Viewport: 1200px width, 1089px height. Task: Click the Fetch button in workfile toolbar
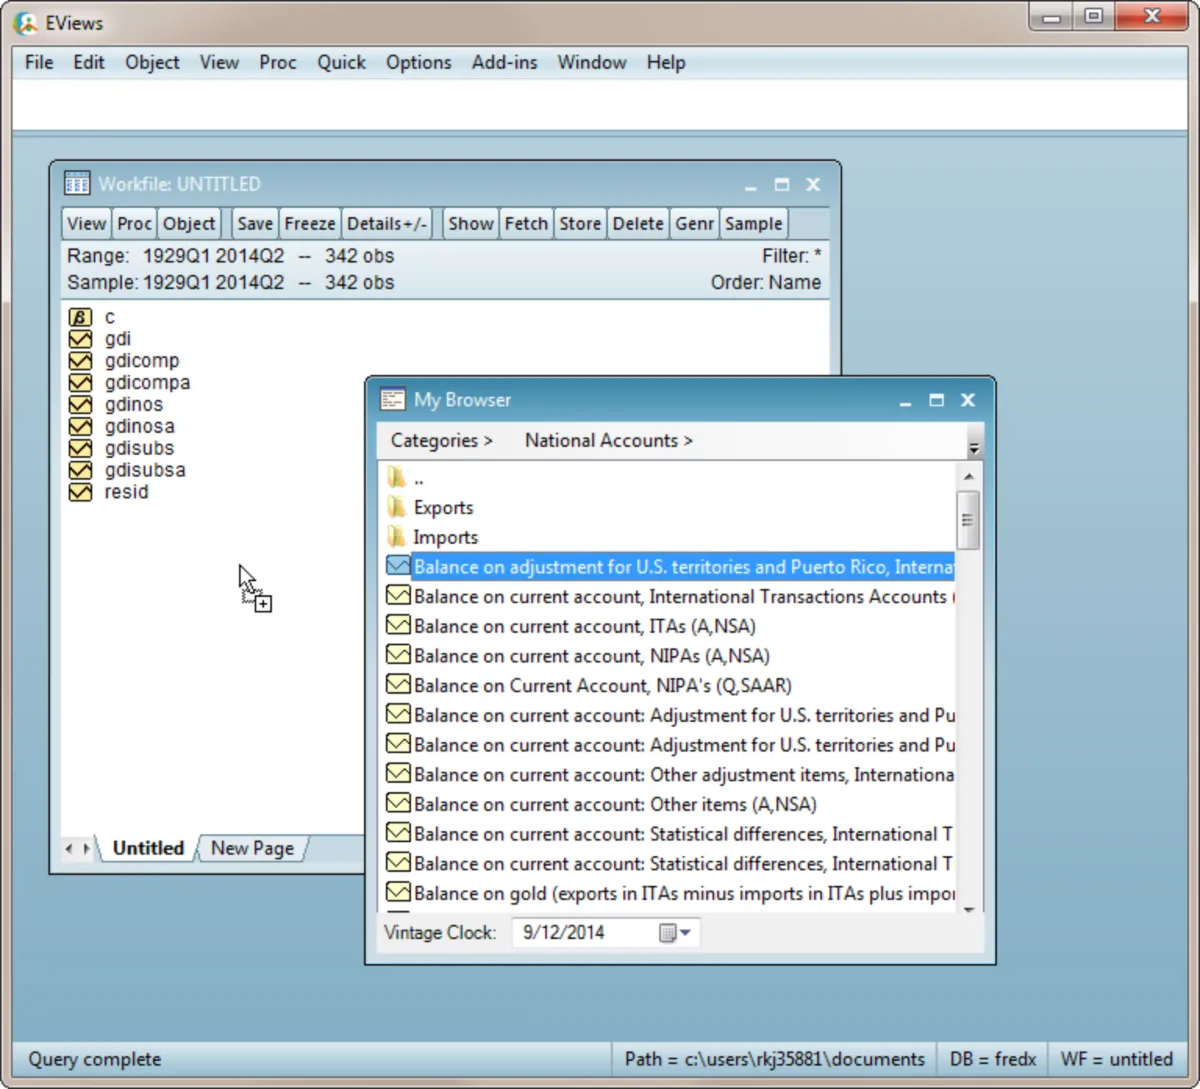point(526,224)
